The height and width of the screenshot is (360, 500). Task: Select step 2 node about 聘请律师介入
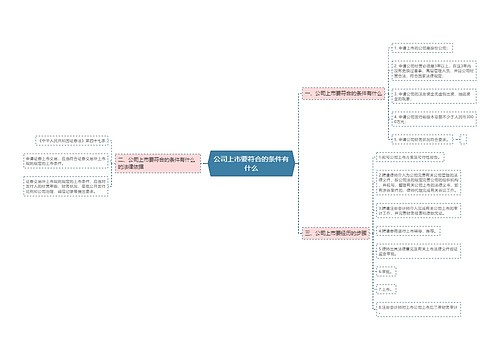coord(419,182)
